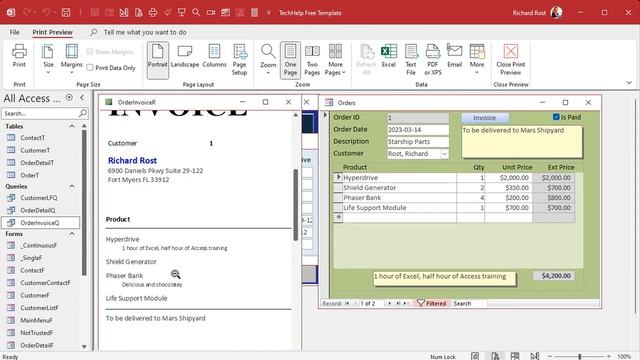Open the CustomerLFQ query
The height and width of the screenshot is (360, 640).
(x=39, y=198)
